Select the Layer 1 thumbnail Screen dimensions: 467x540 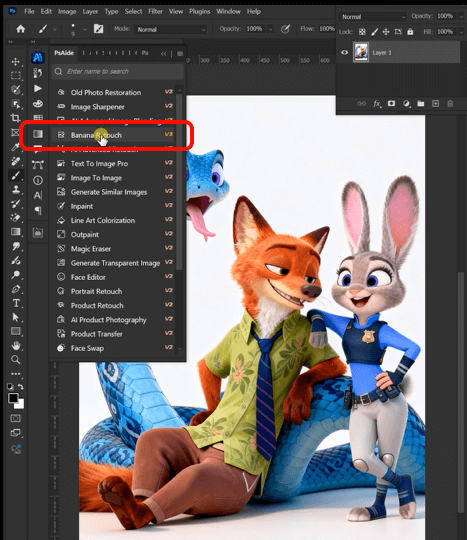(361, 52)
